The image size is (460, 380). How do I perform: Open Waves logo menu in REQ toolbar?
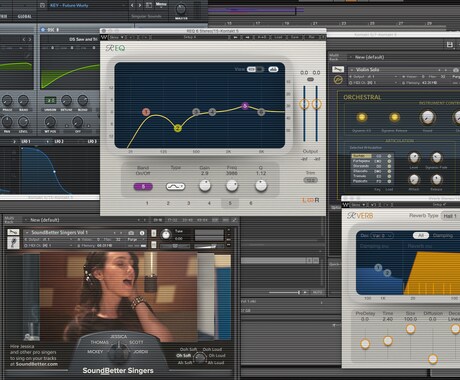[x=104, y=37]
